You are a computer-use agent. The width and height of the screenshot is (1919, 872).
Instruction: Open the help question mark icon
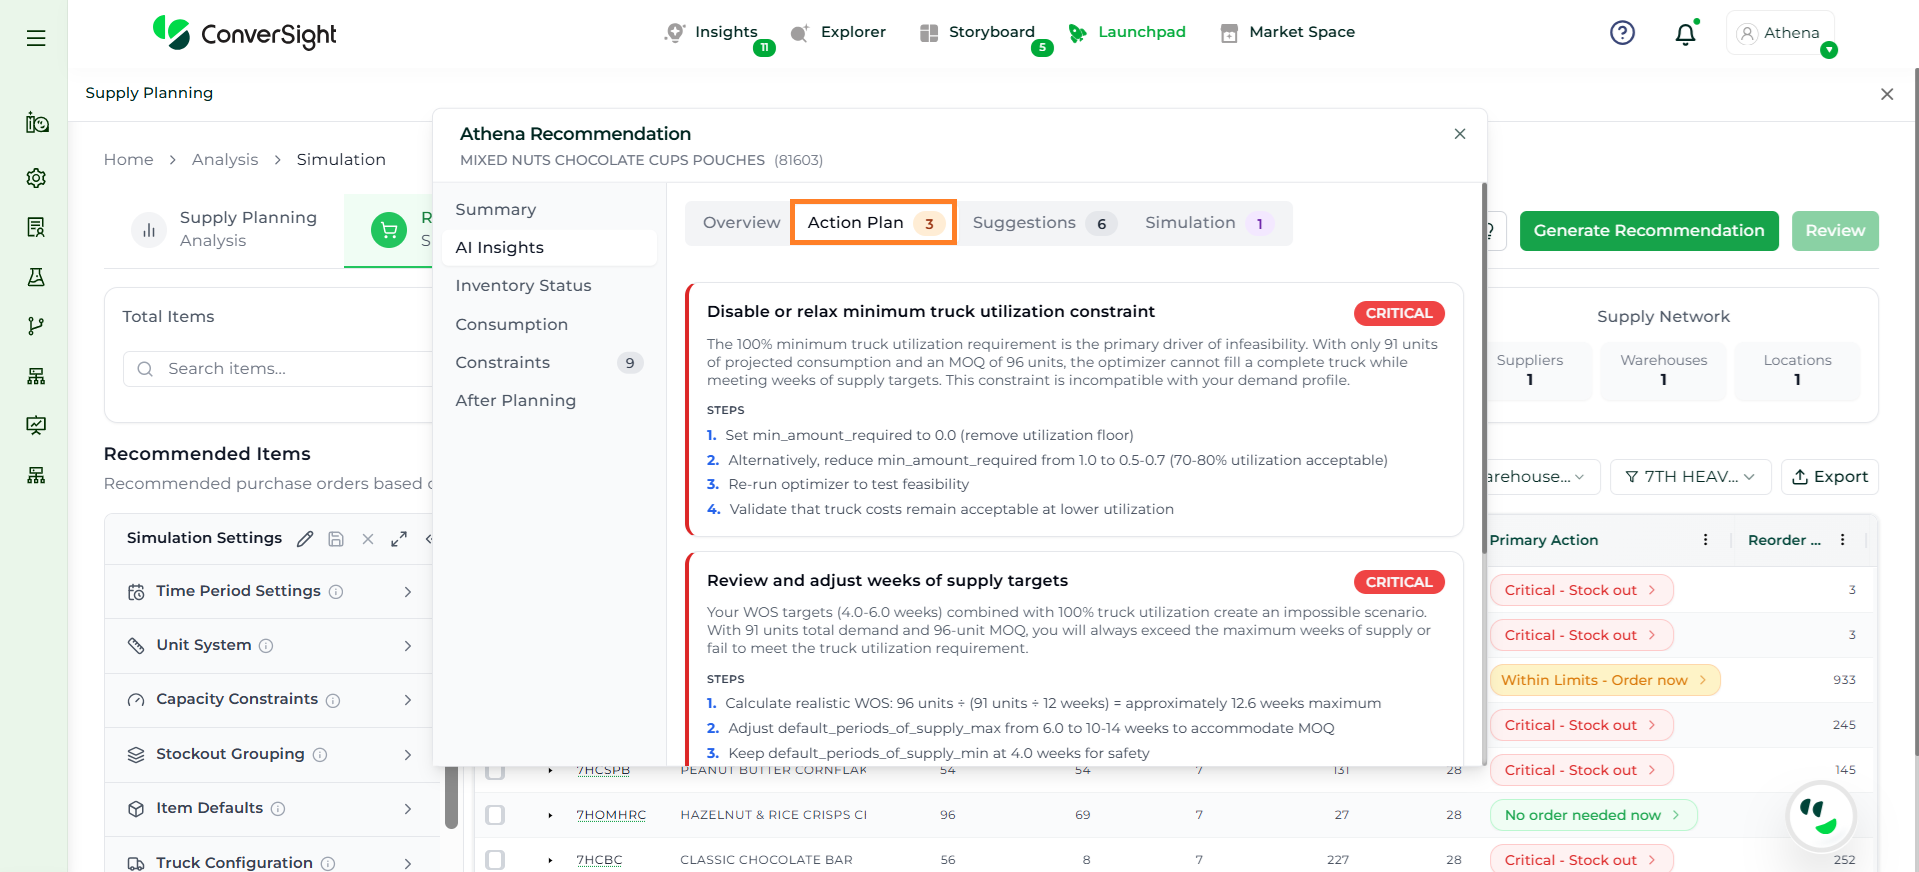(x=1622, y=33)
